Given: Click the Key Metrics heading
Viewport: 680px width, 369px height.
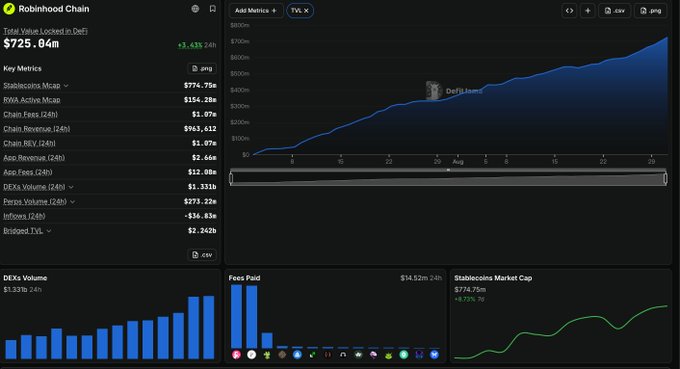Looking at the screenshot, I should pyautogui.click(x=23, y=69).
